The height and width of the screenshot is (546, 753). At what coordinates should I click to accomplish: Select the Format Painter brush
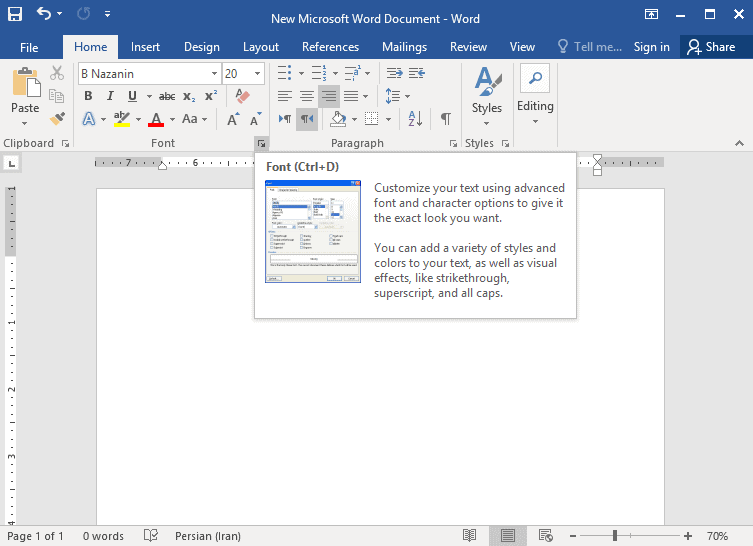[57, 118]
